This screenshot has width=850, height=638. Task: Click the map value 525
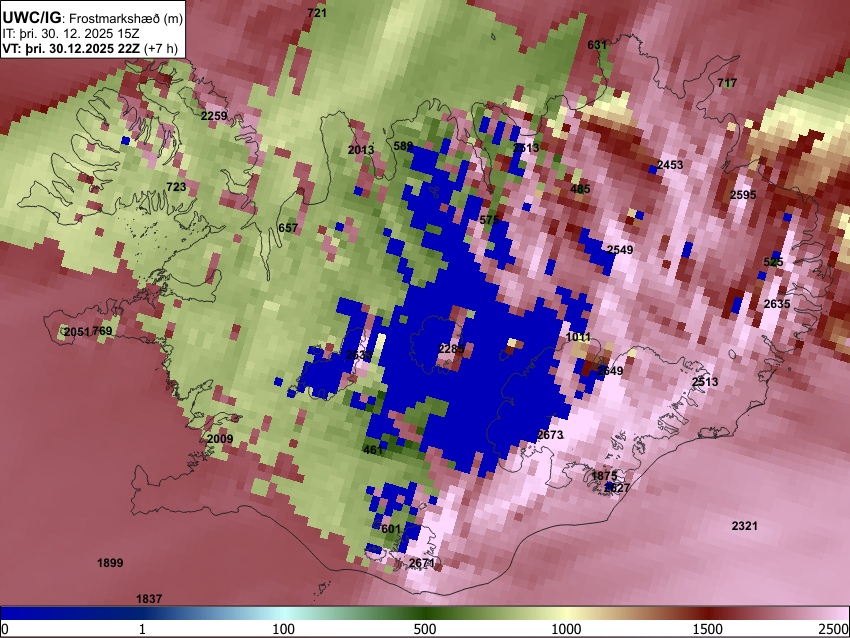pyautogui.click(x=773, y=262)
